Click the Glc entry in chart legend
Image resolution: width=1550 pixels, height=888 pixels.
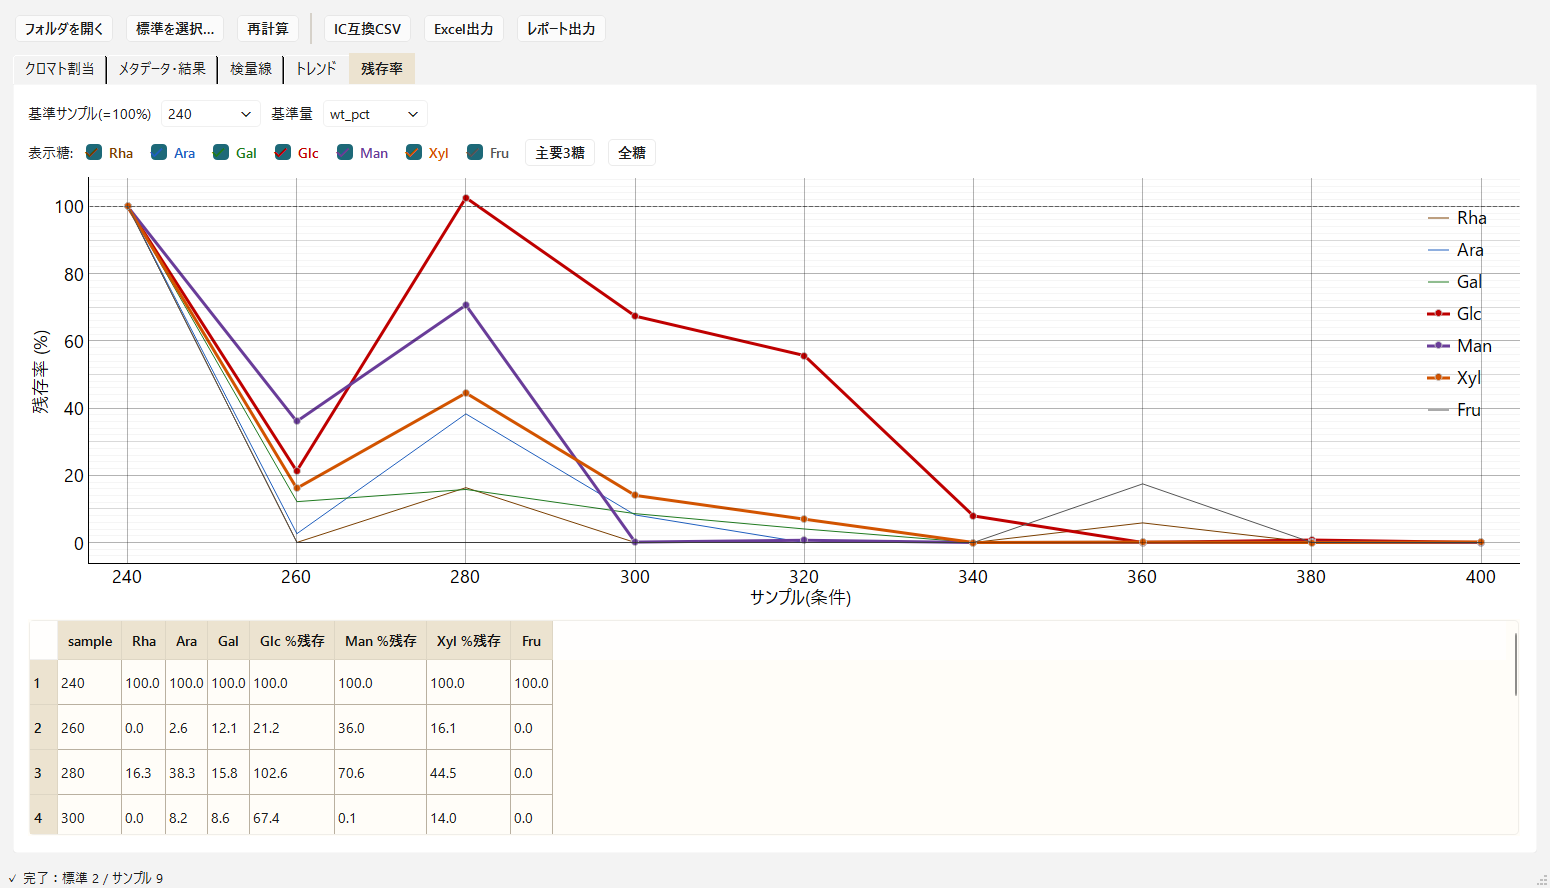point(1455,314)
